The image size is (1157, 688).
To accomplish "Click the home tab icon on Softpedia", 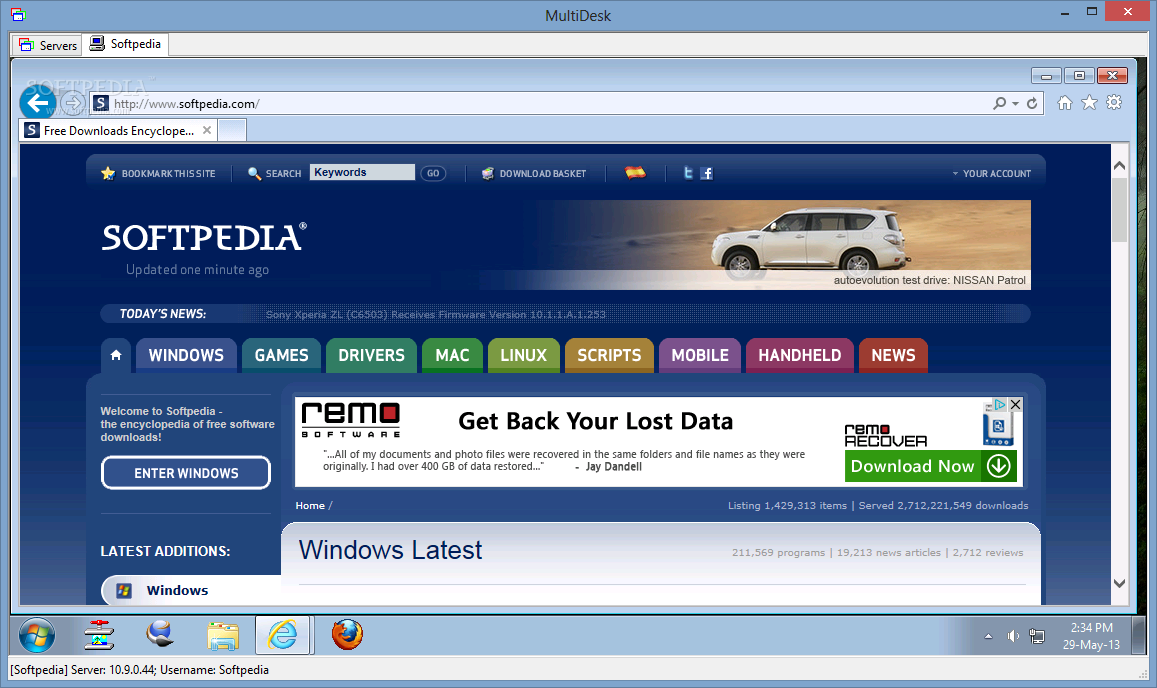I will [116, 355].
